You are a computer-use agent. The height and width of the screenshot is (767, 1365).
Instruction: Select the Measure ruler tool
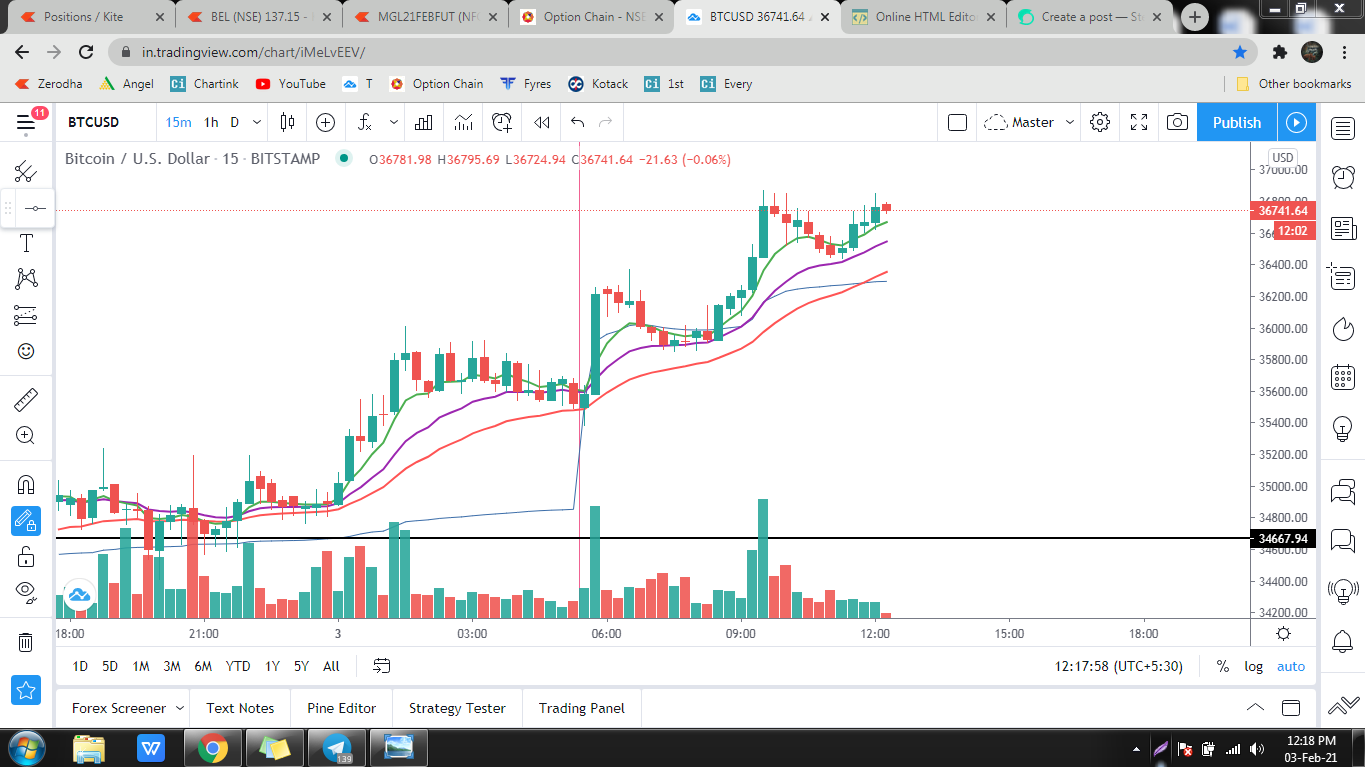point(26,400)
